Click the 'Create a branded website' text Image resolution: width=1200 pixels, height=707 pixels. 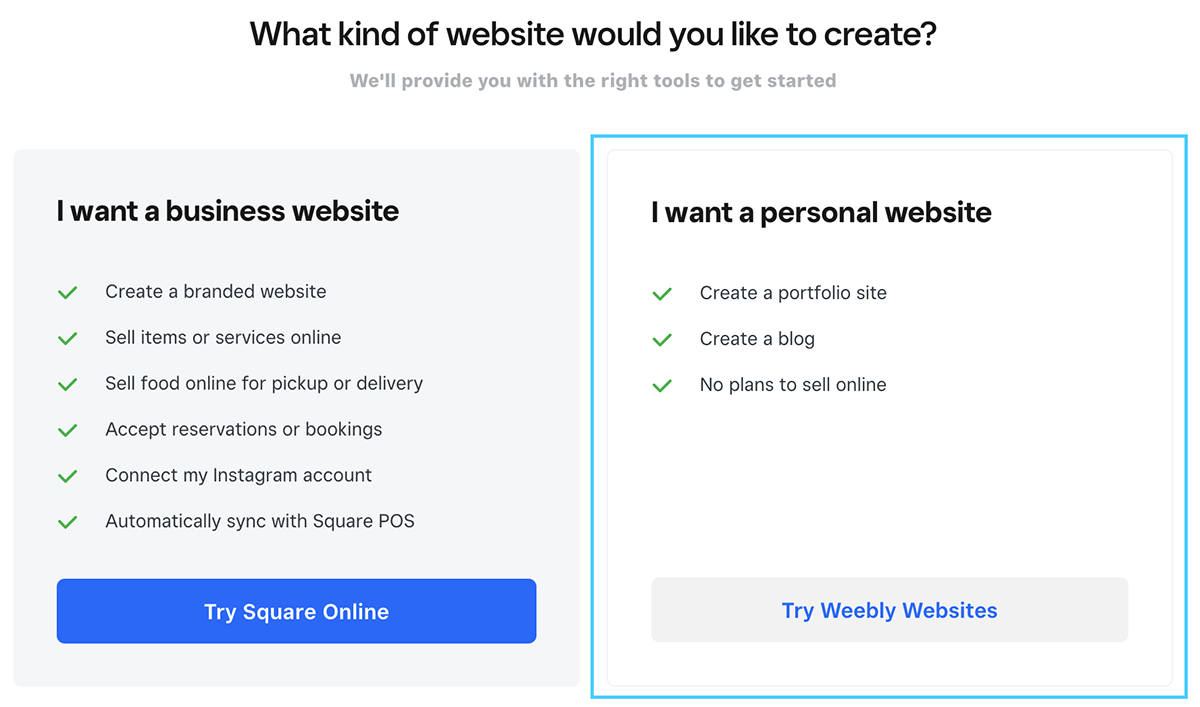[216, 292]
